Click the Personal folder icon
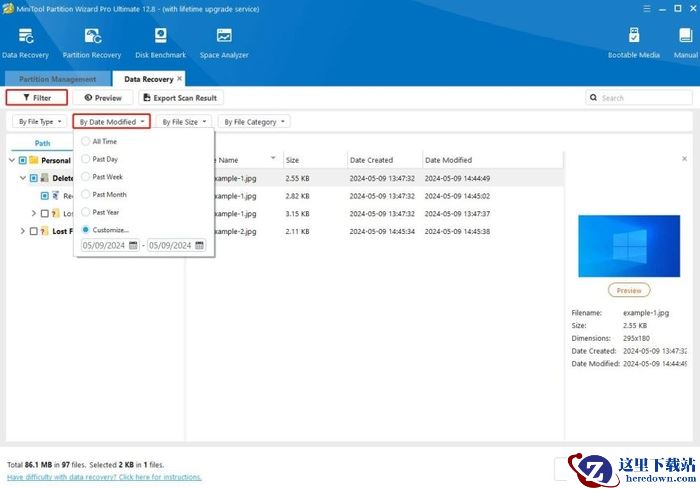Screen dimensions: 700x489 [34, 160]
